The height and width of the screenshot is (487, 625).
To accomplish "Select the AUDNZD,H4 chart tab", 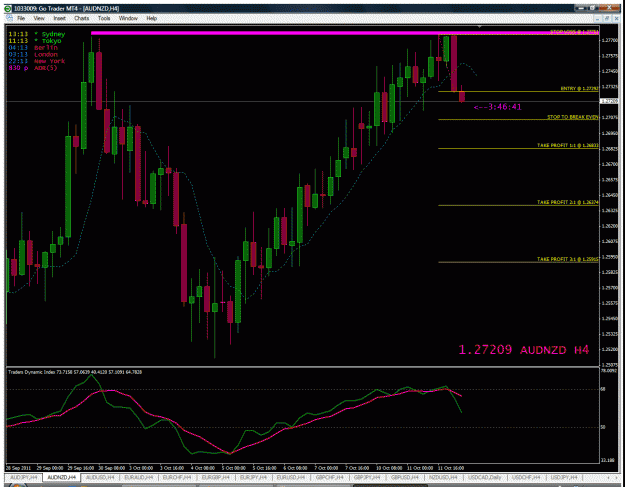I will pyautogui.click(x=61, y=477).
